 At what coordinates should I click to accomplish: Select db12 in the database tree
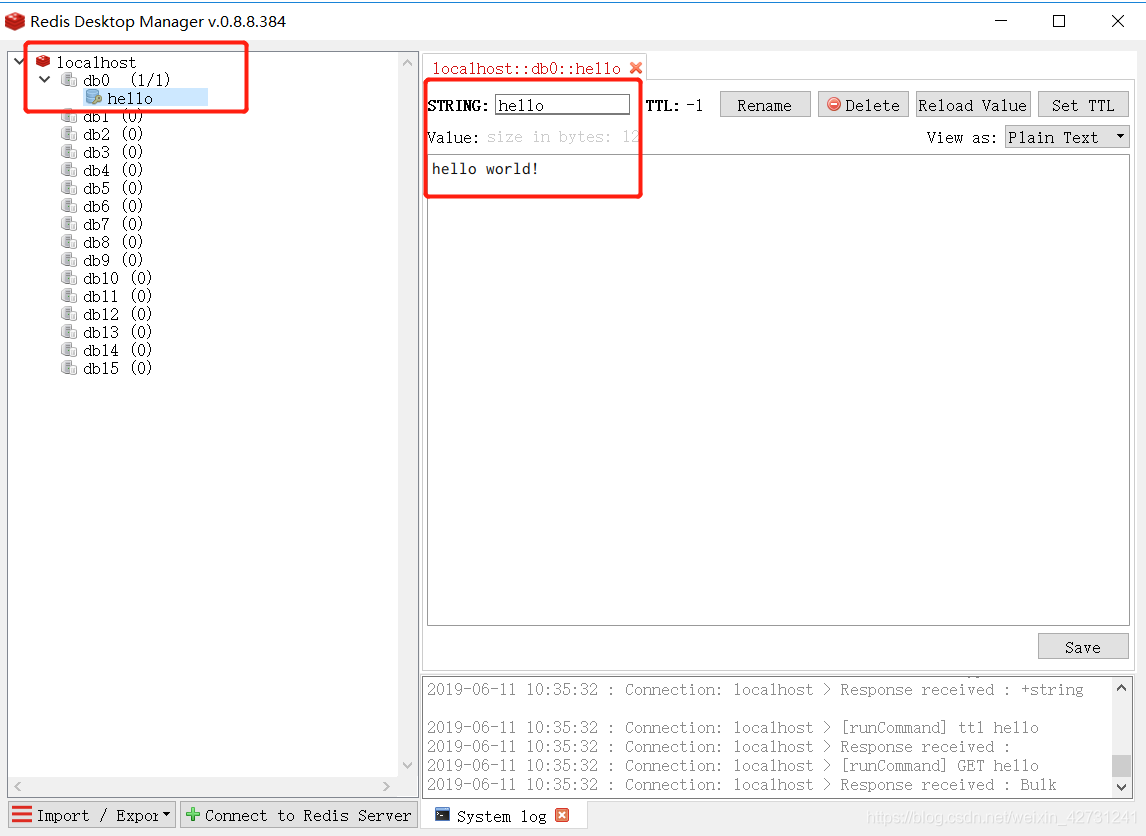point(108,314)
